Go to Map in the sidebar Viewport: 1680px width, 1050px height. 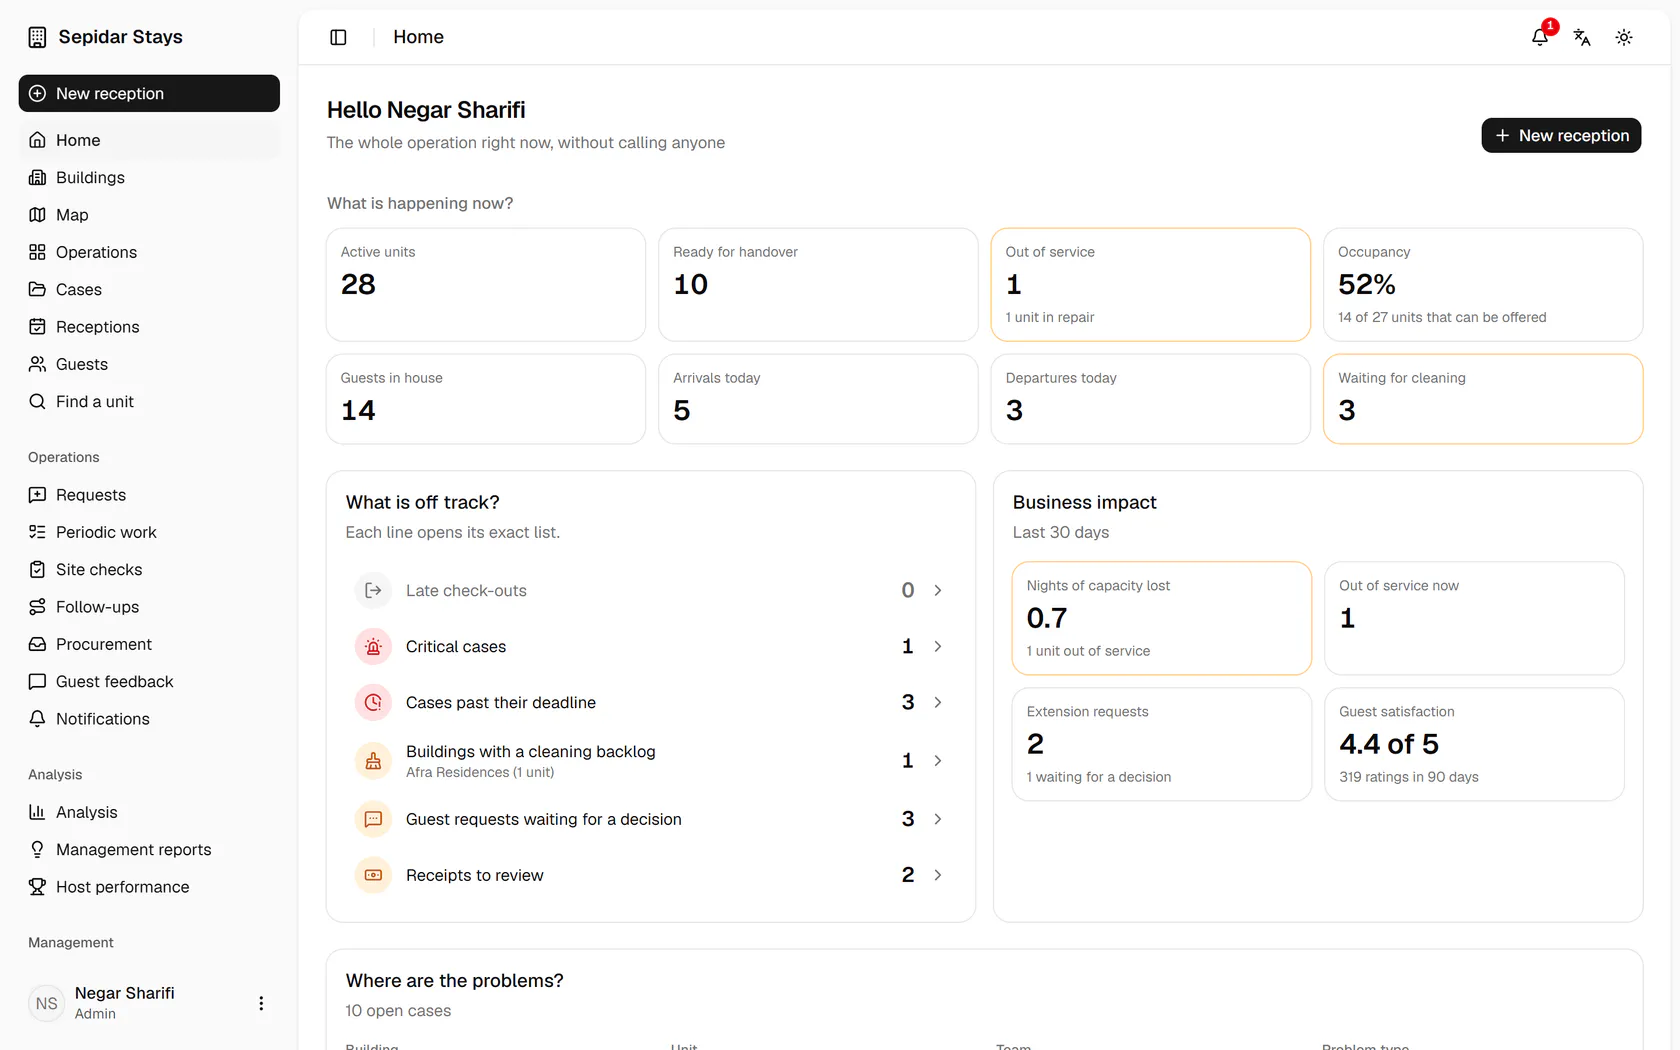pyautogui.click(x=149, y=215)
